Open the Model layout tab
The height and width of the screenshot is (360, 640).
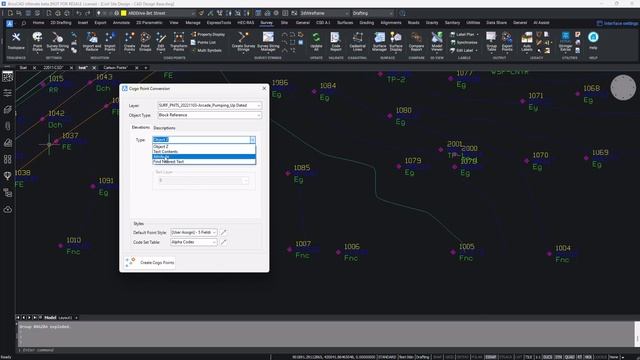click(x=50, y=318)
